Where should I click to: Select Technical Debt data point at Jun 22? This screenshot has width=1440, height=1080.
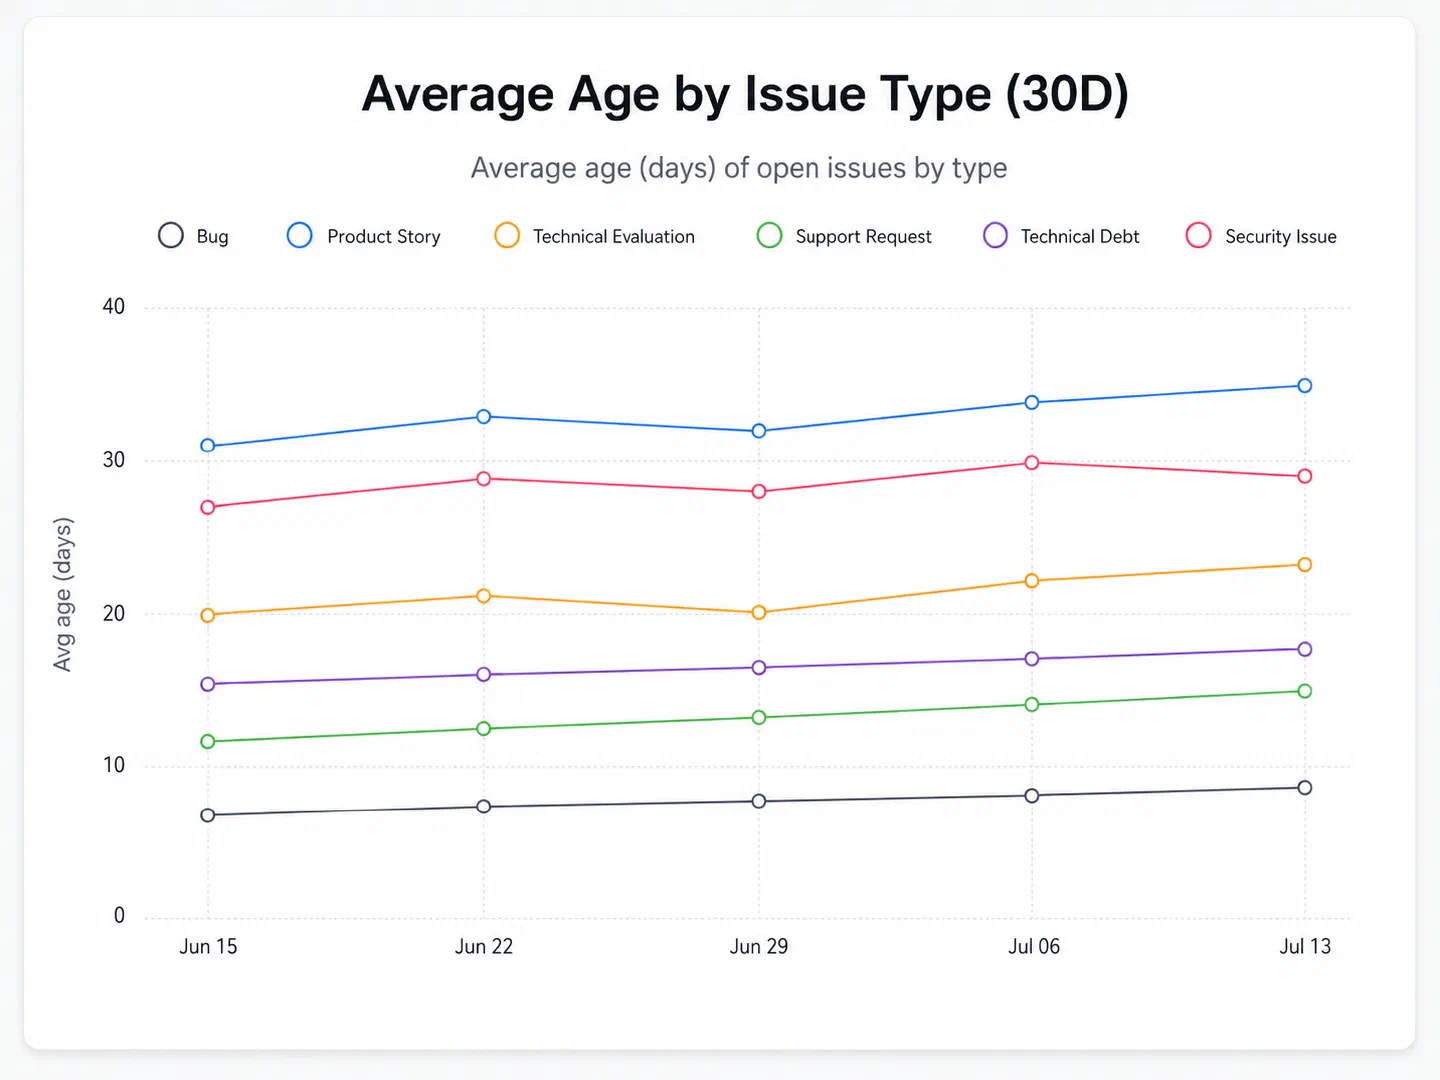click(483, 674)
